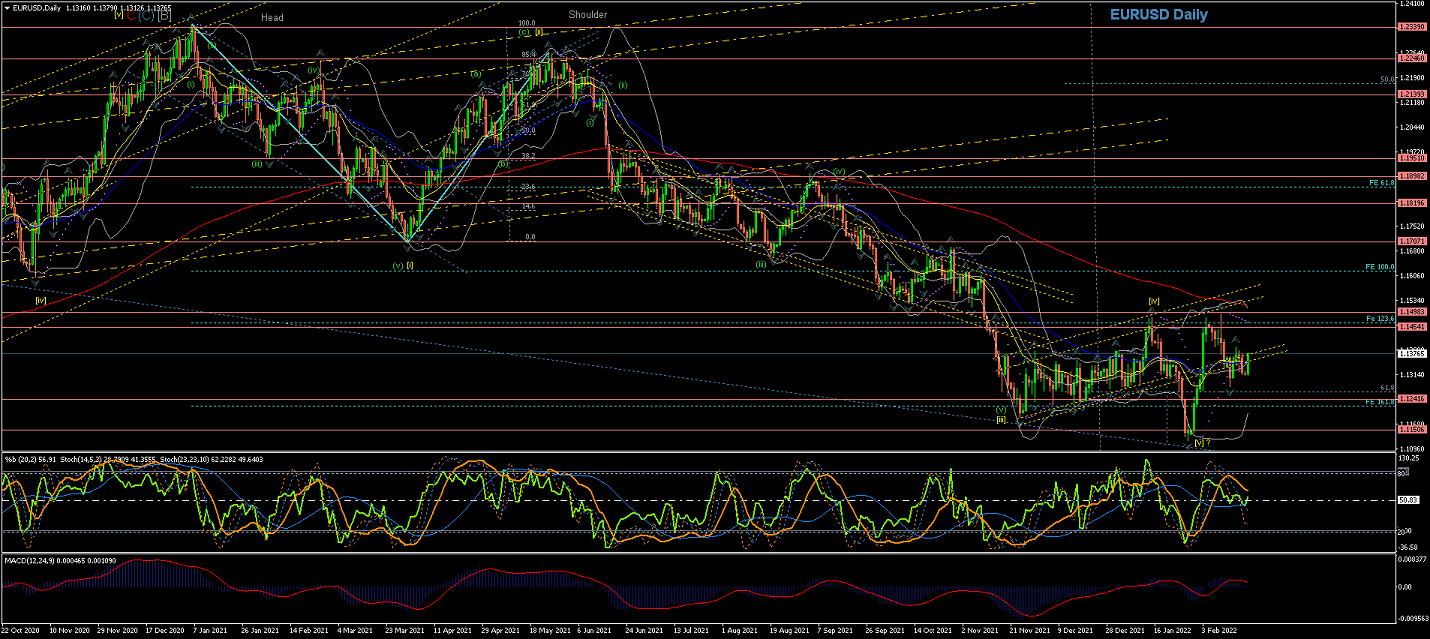Select the 1.11506 price level label
The width and height of the screenshot is (1430, 639).
tap(1410, 429)
